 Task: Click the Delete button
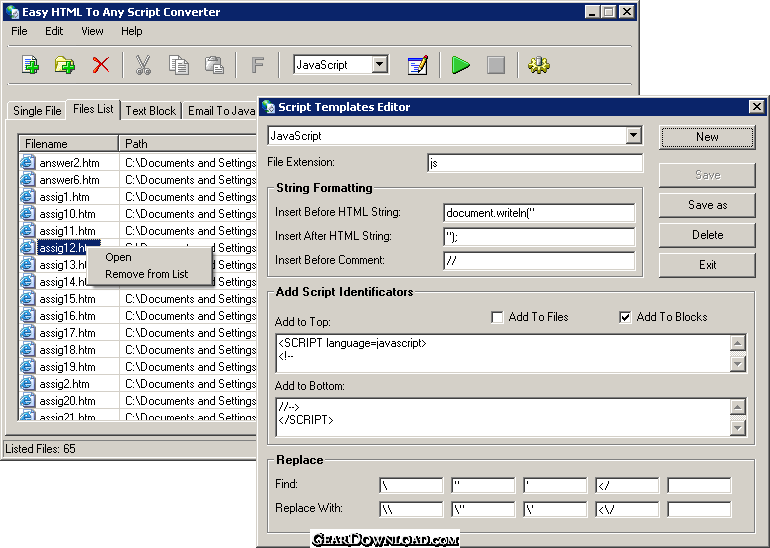[707, 235]
